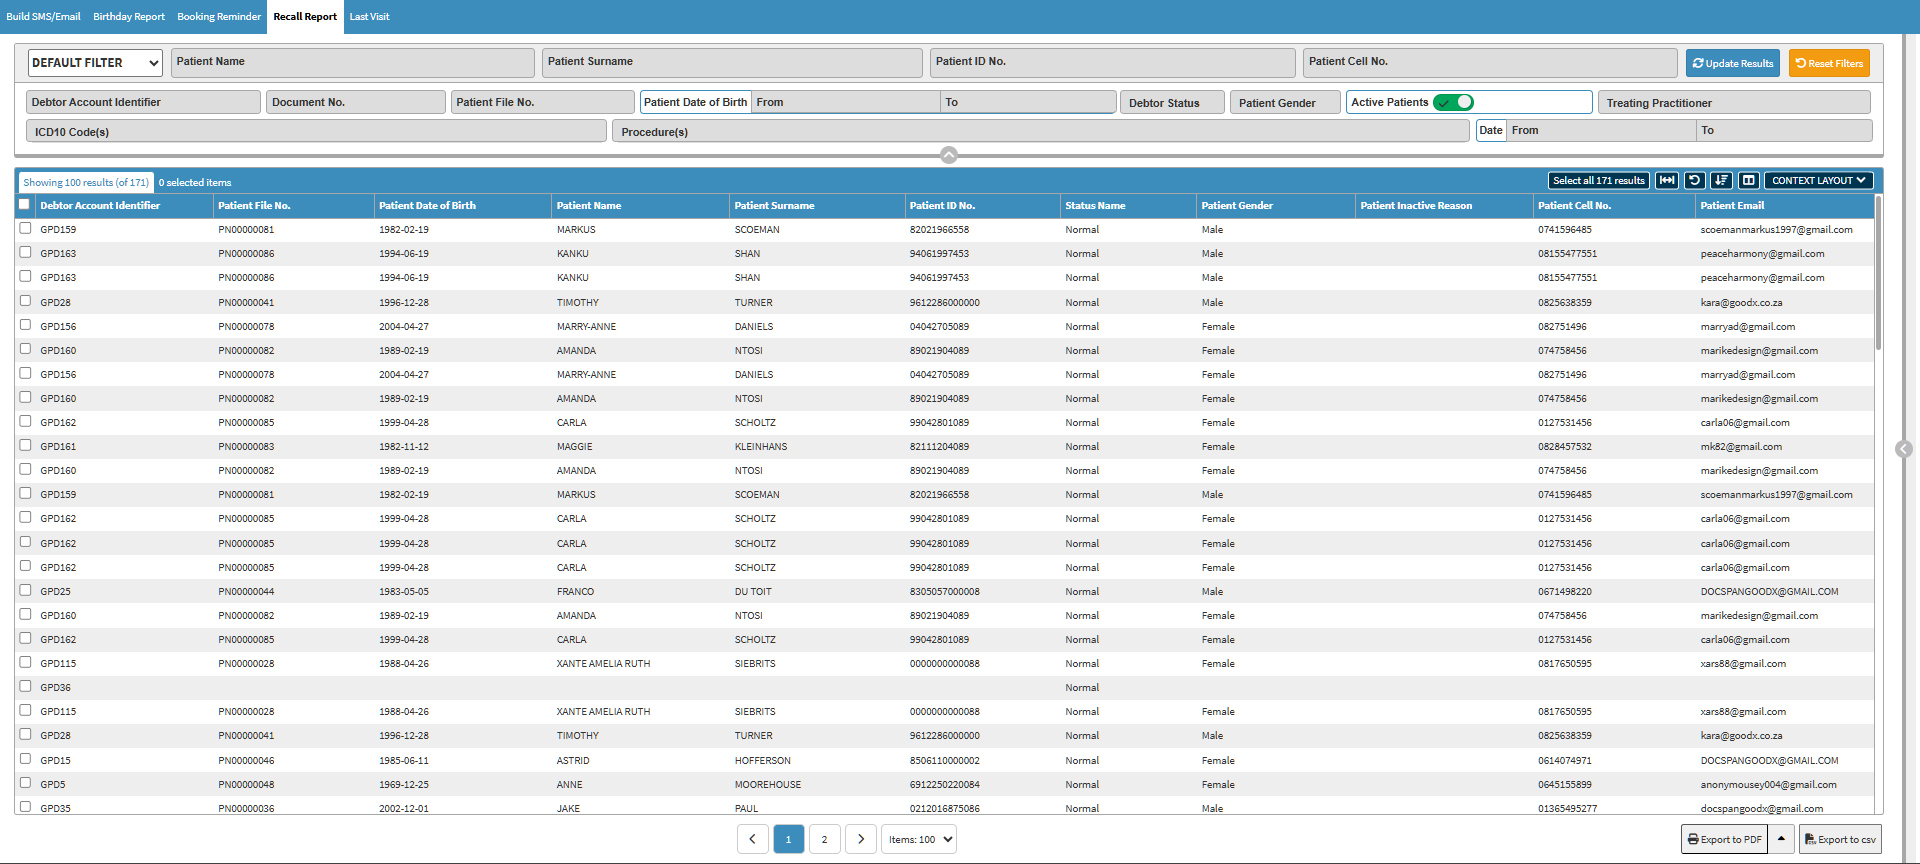The height and width of the screenshot is (864, 1920).
Task: Click the reset grid layout icon
Action: 1694,181
